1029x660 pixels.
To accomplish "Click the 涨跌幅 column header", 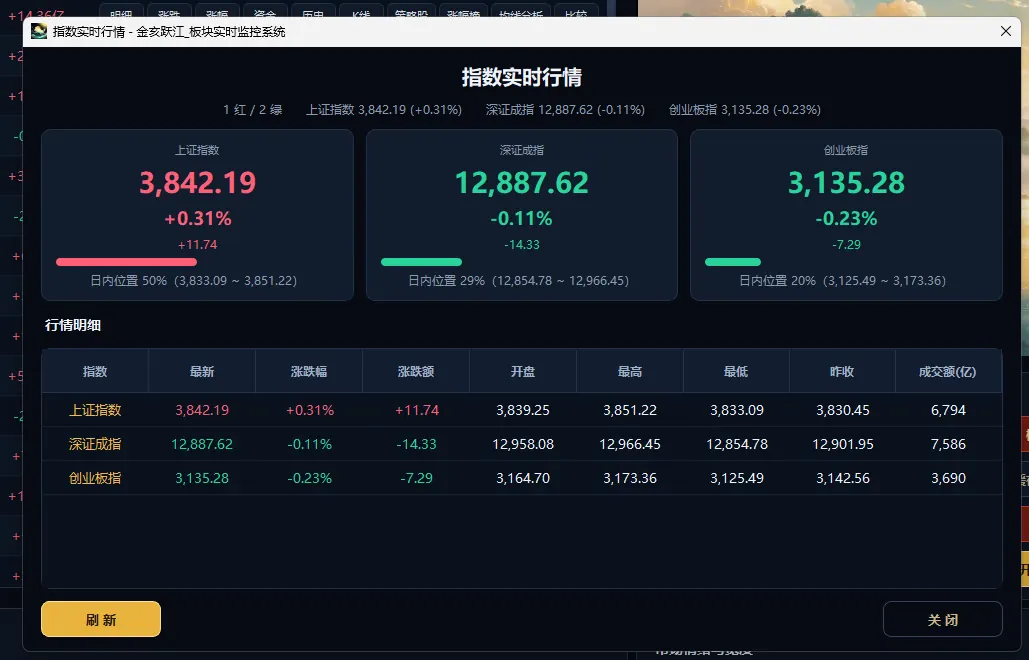I will point(308,371).
